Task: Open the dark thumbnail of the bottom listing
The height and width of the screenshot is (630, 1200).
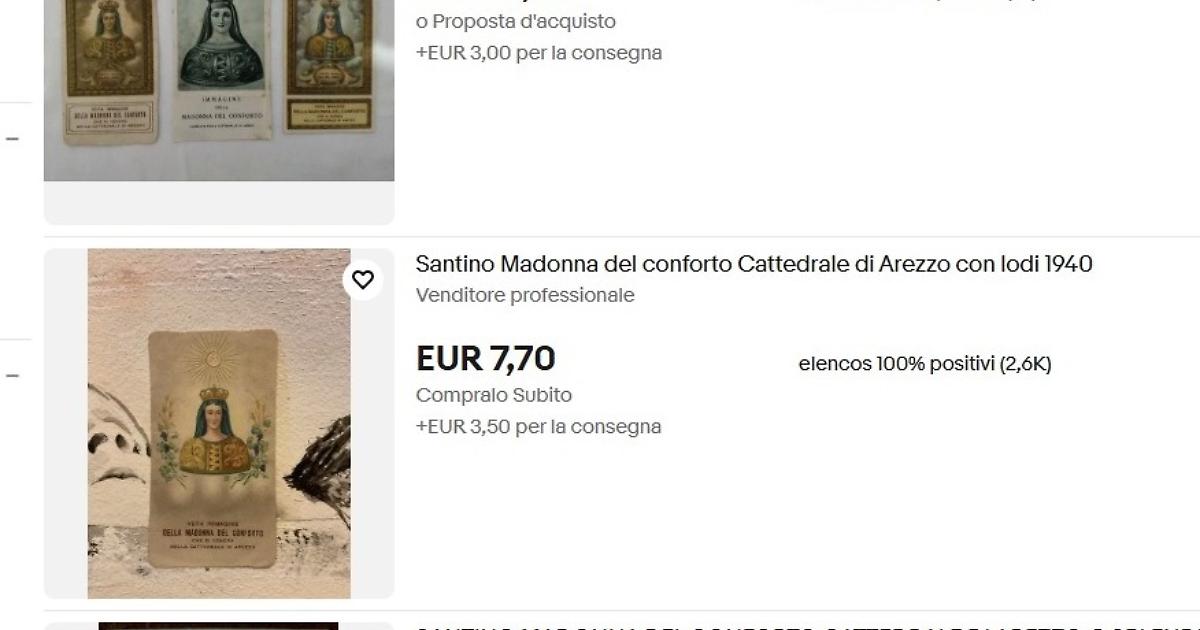Action: point(218,626)
